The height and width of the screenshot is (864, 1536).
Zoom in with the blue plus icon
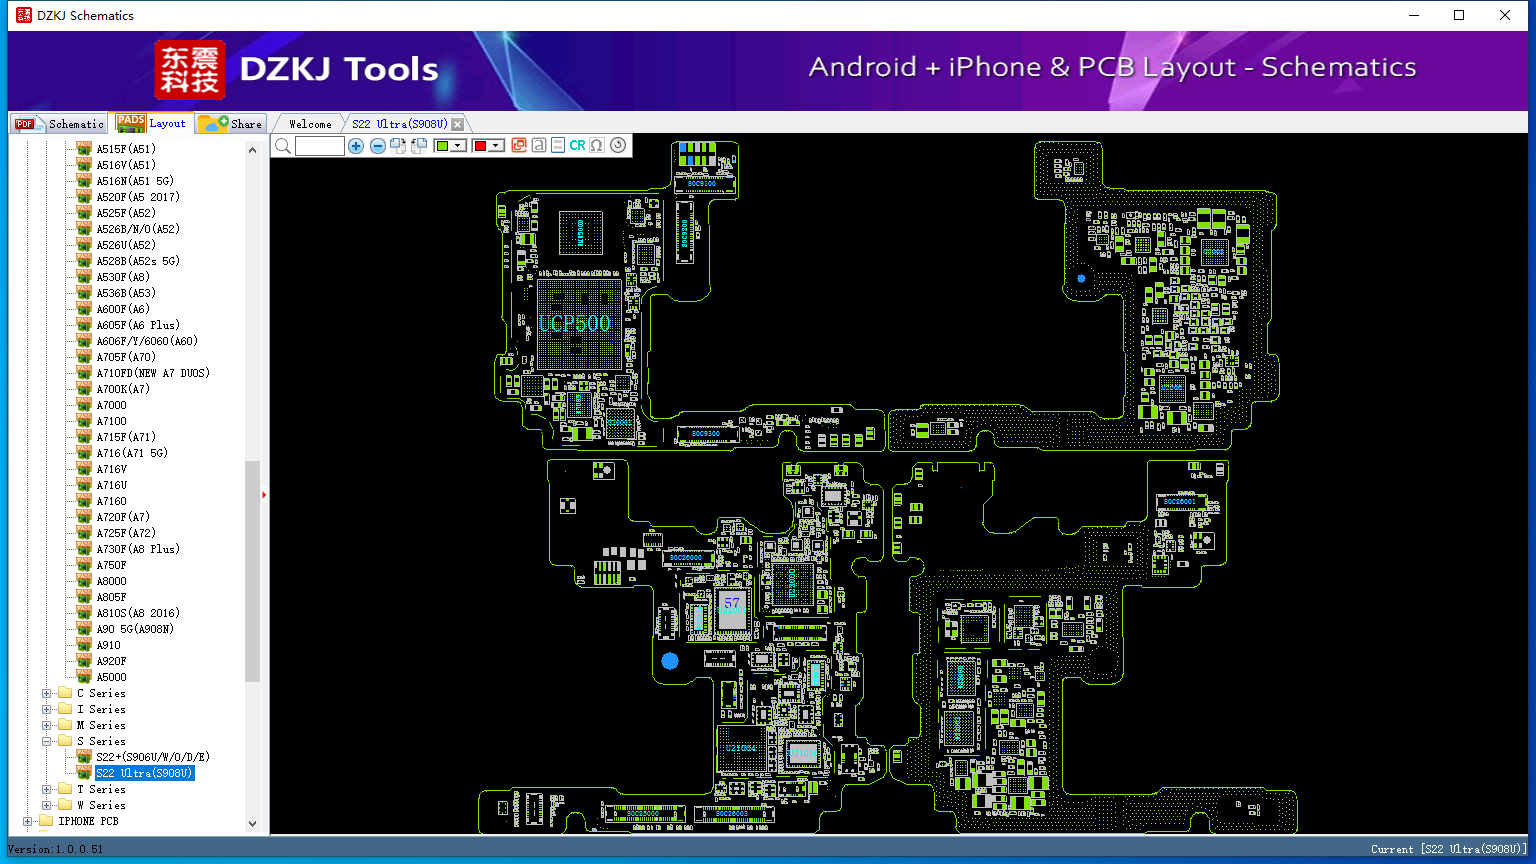pos(356,146)
